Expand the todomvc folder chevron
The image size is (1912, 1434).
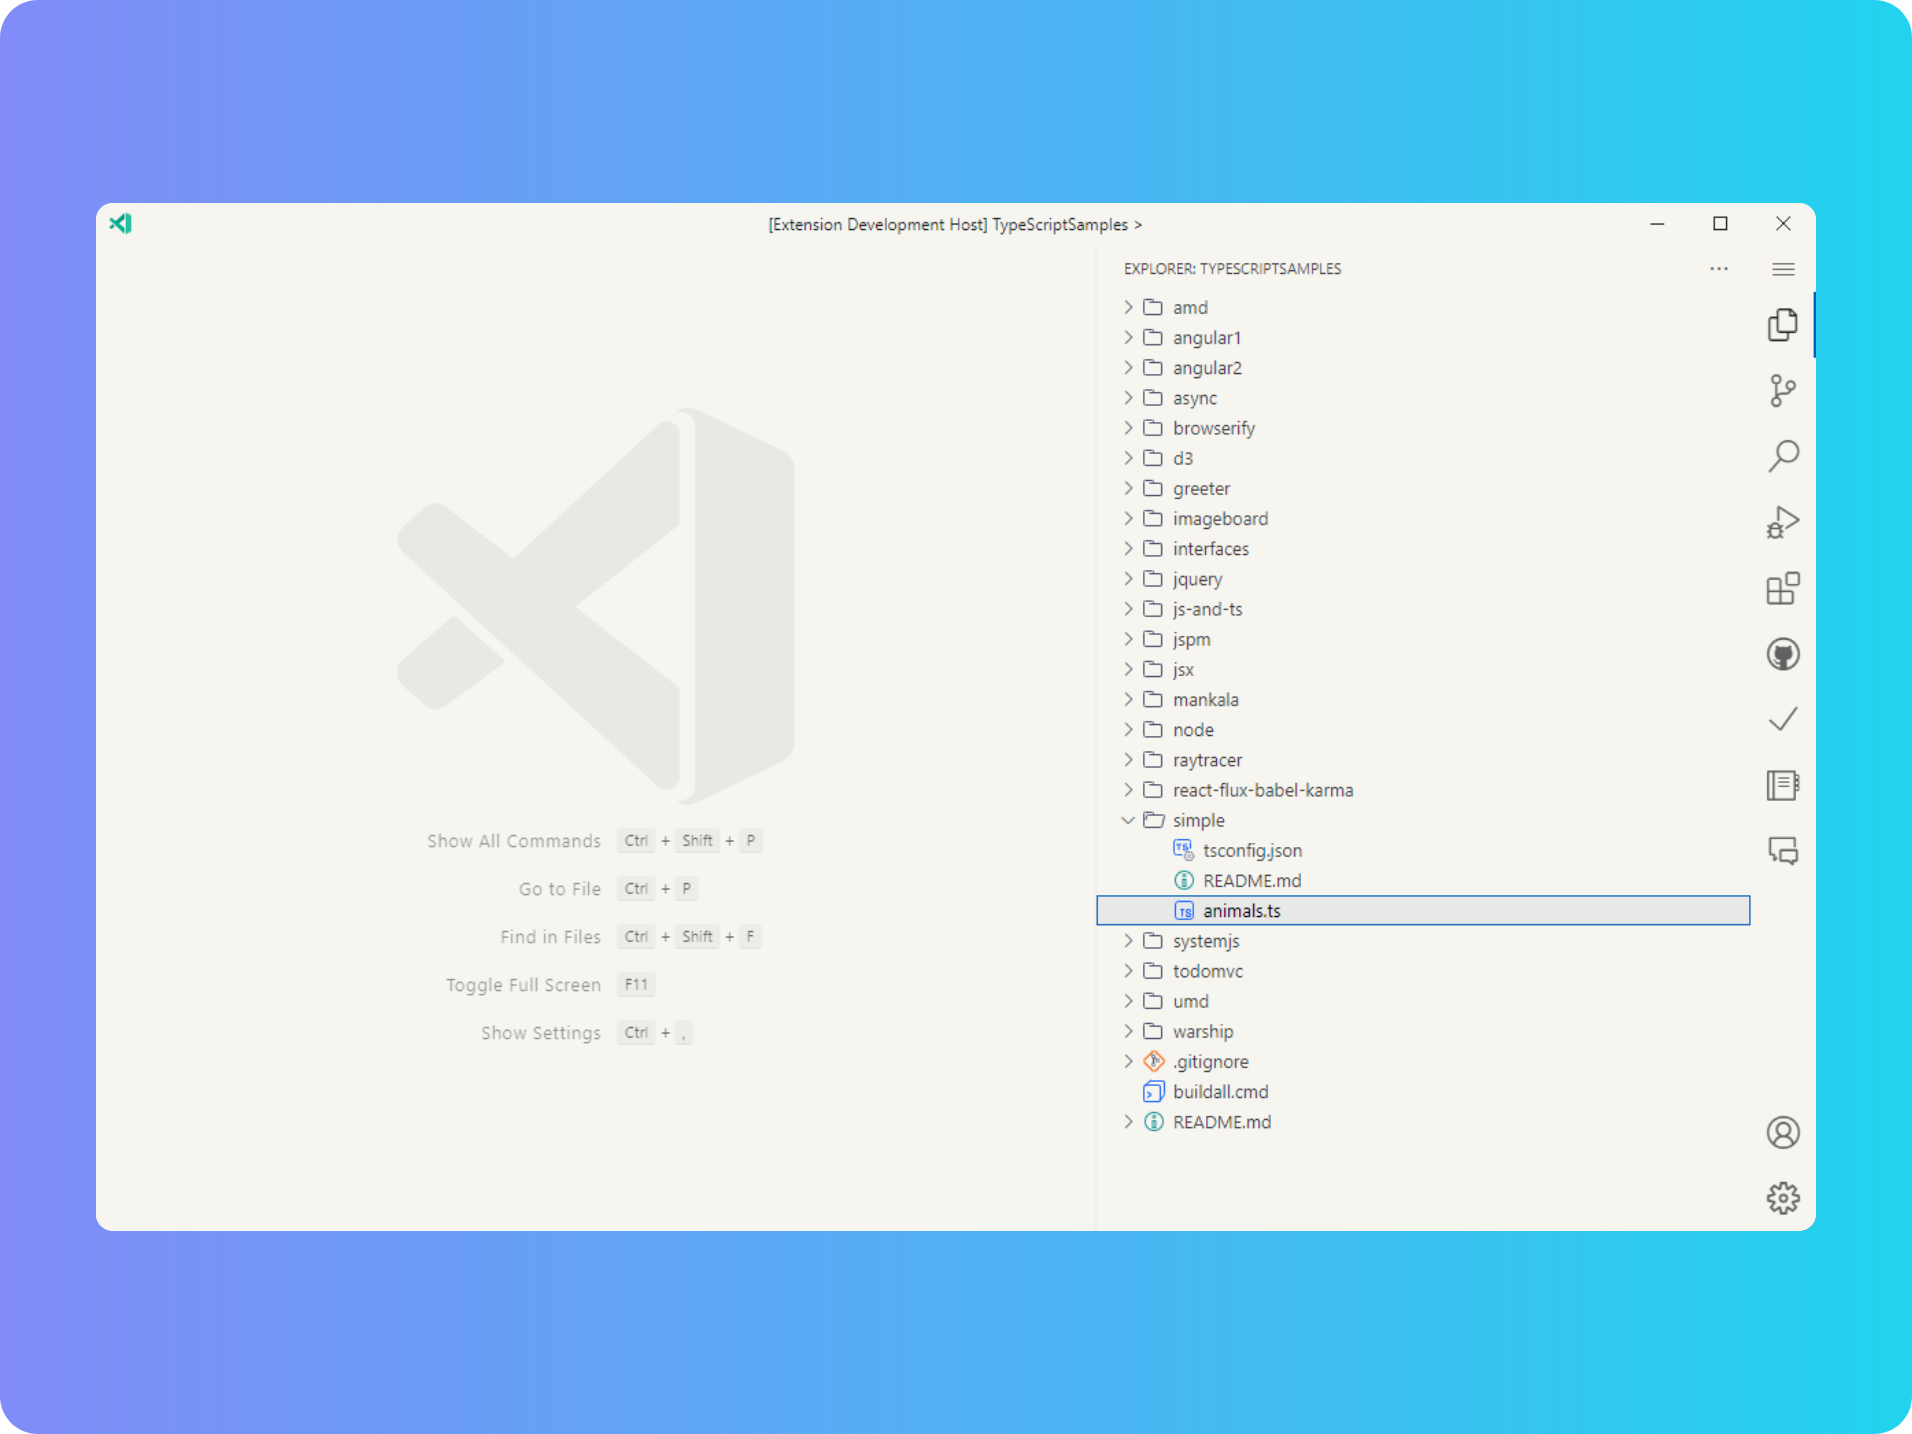tap(1128, 971)
